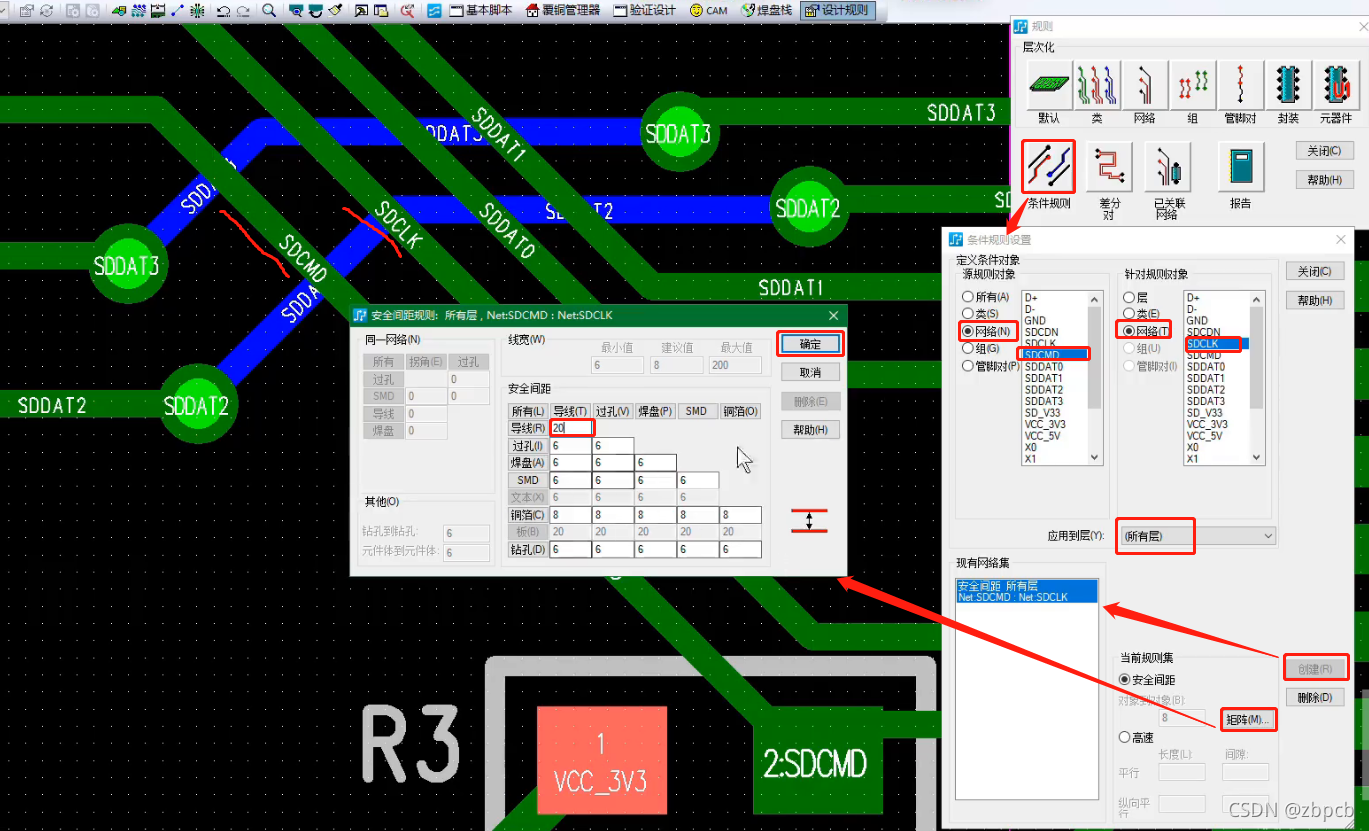Open the 差分对 differential pair icon

pyautogui.click(x=1109, y=166)
